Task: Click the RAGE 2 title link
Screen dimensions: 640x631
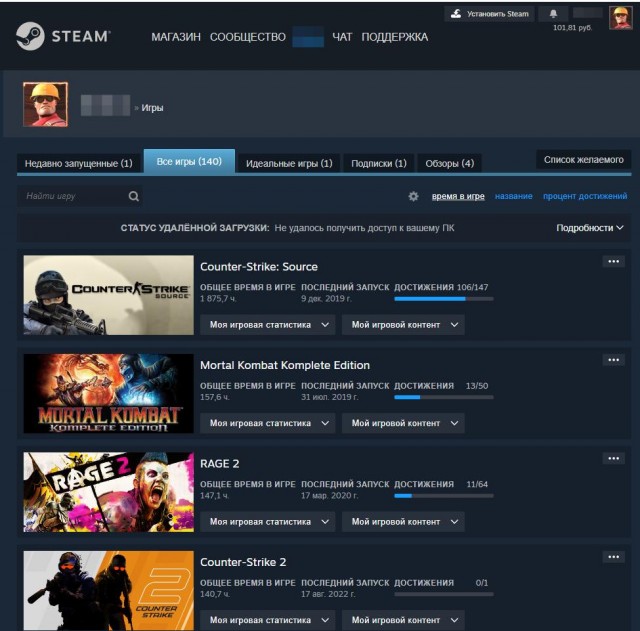Action: click(x=220, y=464)
